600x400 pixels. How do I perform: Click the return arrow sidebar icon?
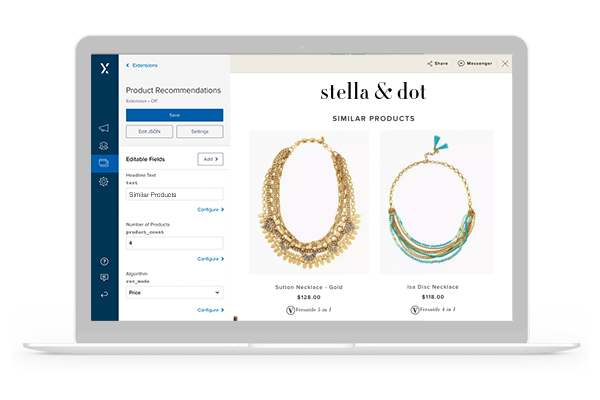pos(104,294)
